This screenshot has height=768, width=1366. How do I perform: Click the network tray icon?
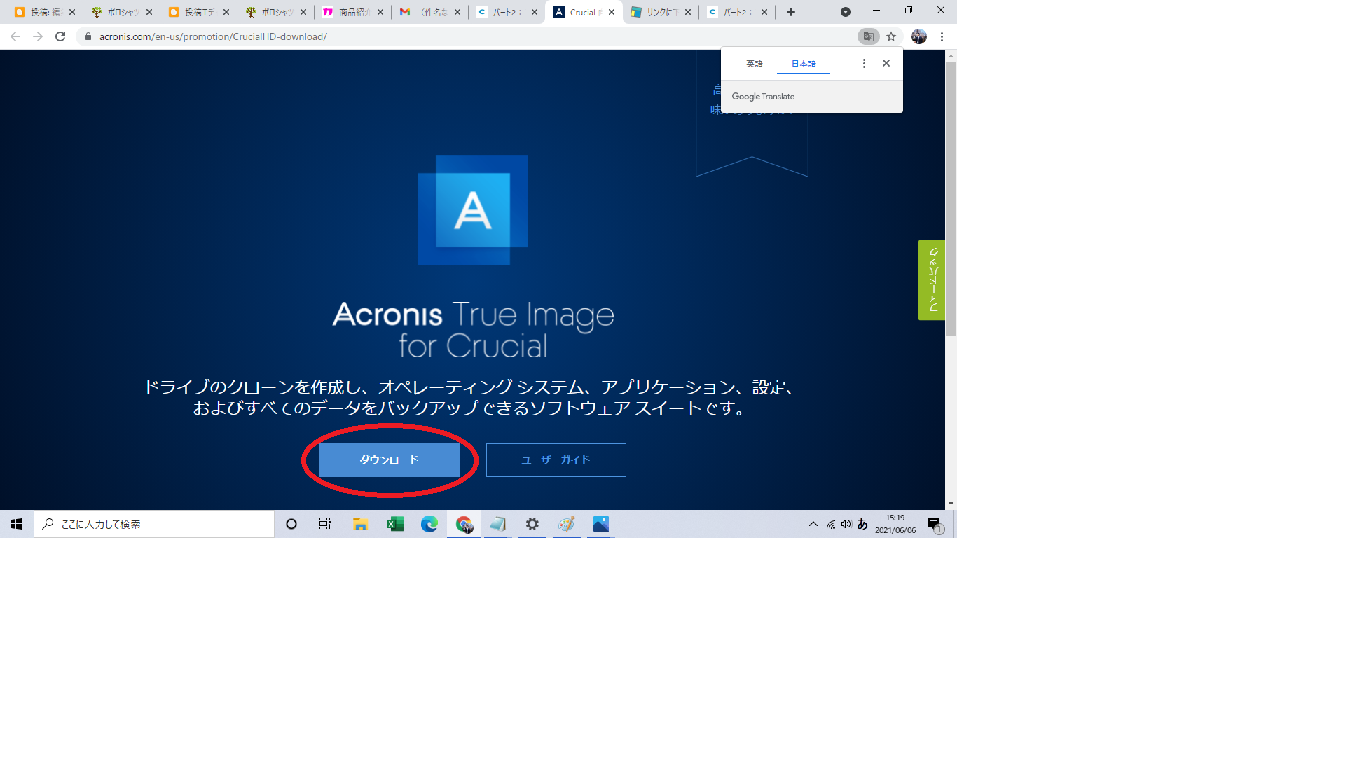(831, 524)
